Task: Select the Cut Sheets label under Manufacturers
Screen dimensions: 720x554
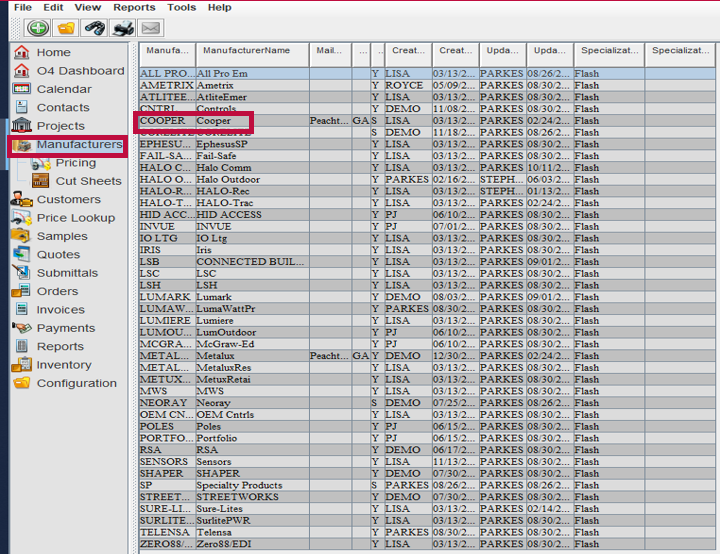Action: click(89, 181)
